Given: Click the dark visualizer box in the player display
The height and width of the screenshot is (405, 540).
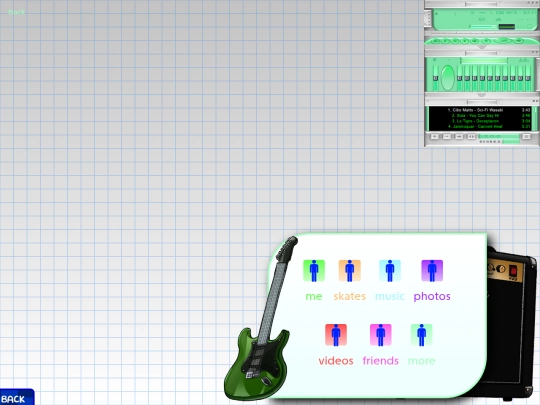Looking at the screenshot, I should (507, 27).
